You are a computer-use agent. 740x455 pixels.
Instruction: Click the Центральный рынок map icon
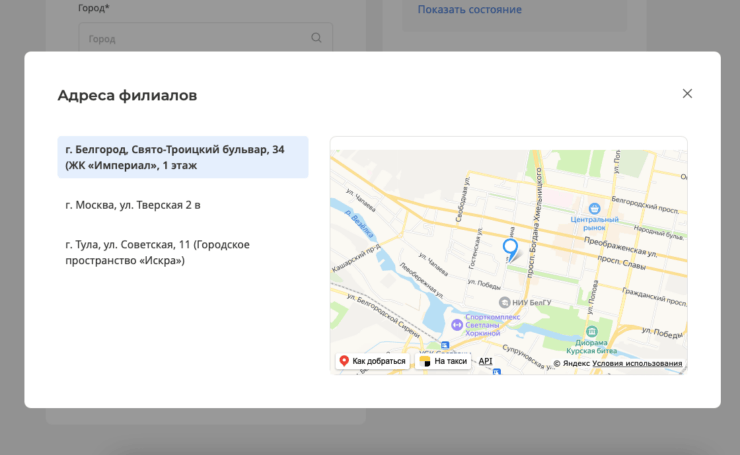[x=594, y=208]
